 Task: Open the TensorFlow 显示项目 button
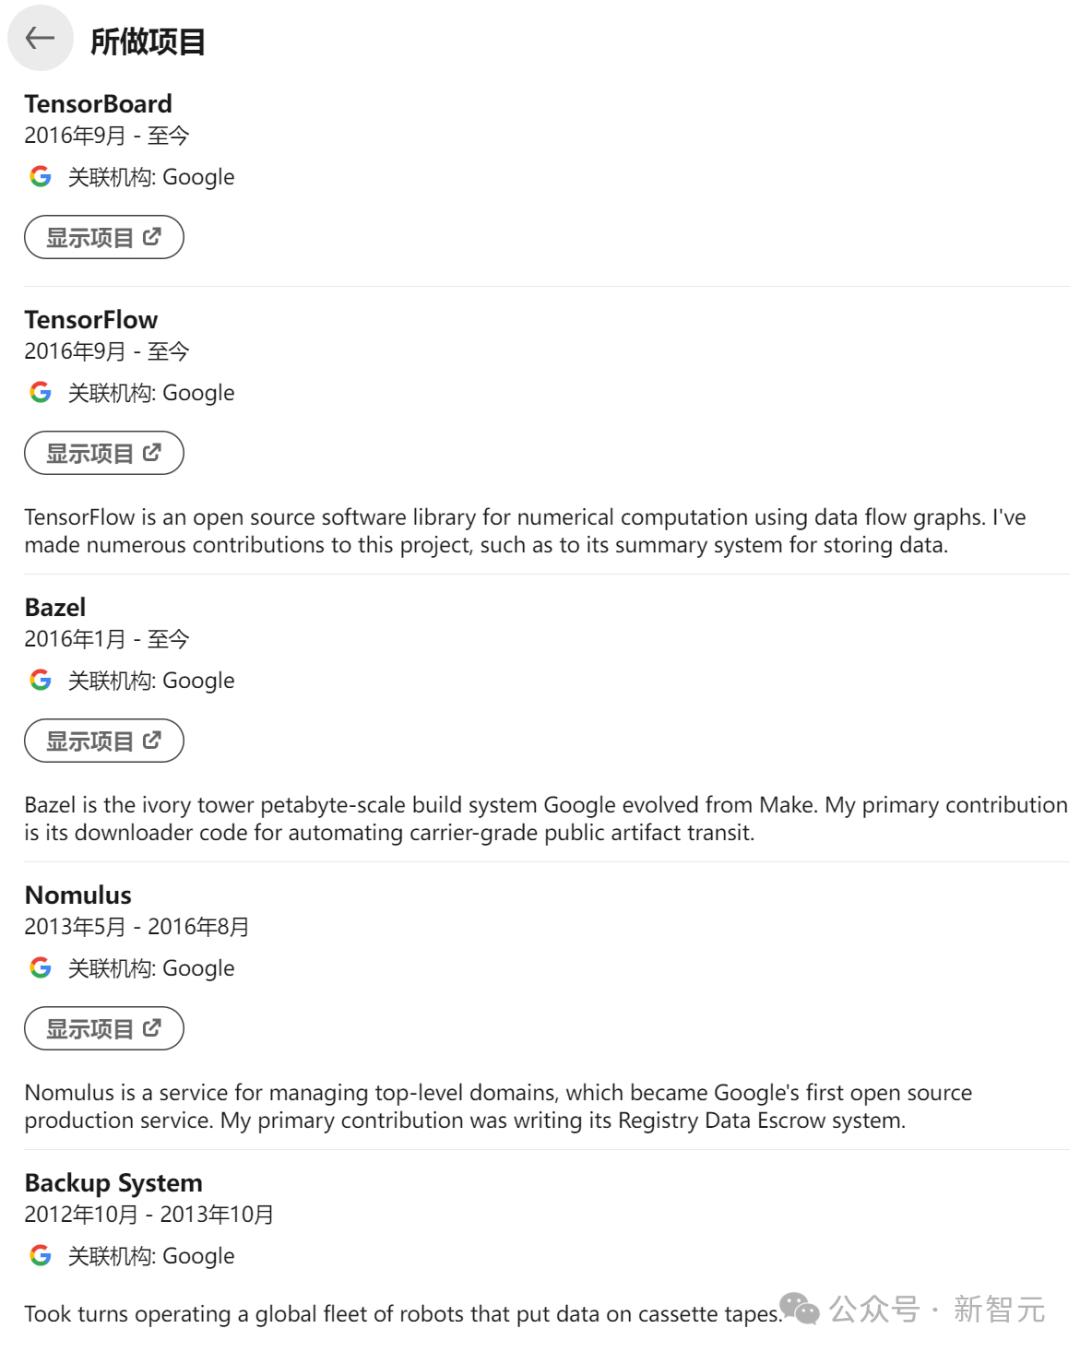[x=104, y=453]
